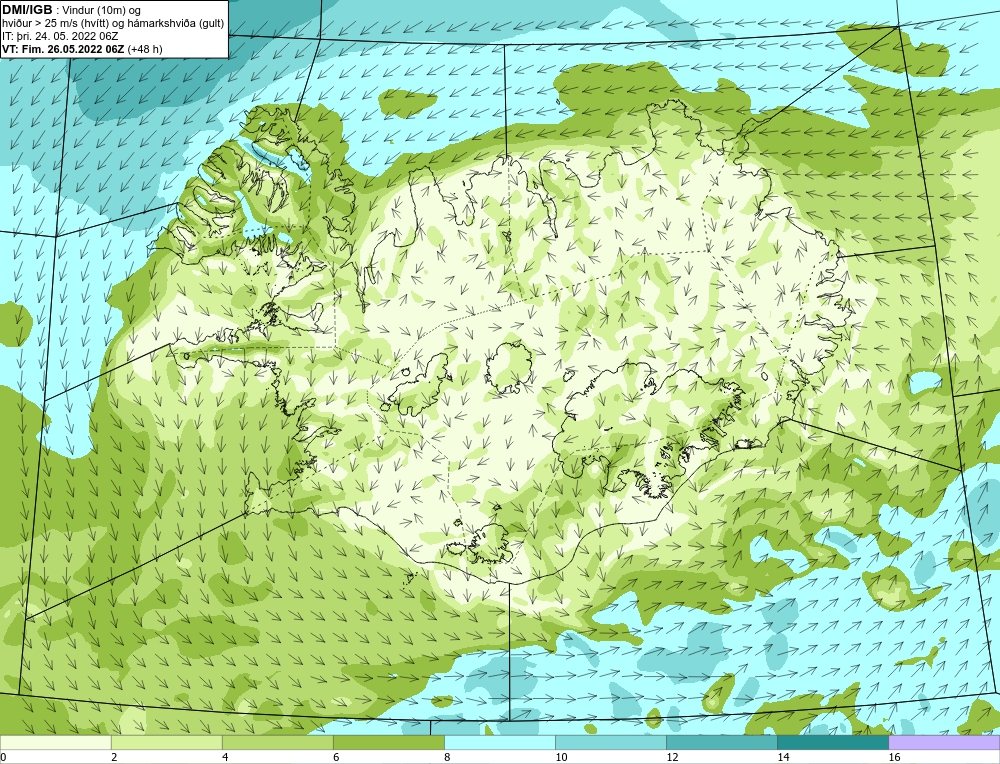Click the 0–2 m/s palest legend color
This screenshot has height=764, width=1000.
[x=55, y=742]
